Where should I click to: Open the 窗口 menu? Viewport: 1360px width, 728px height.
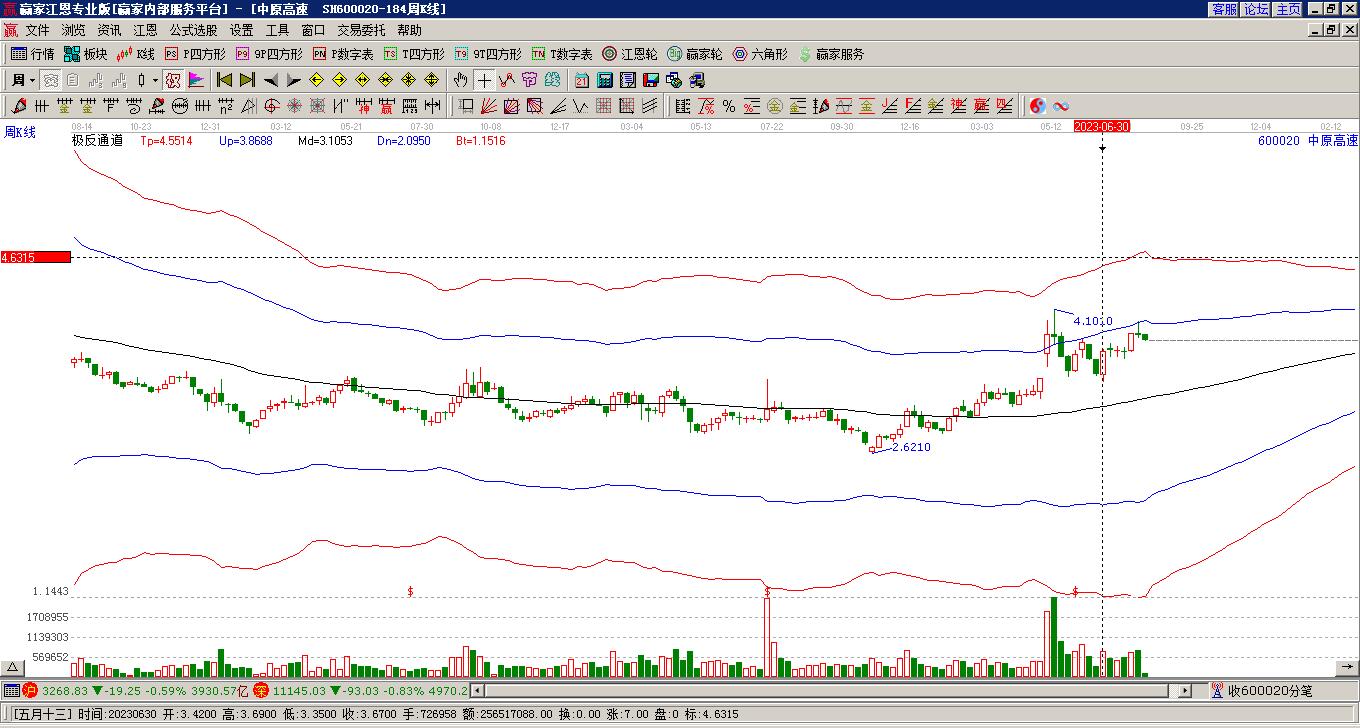pos(313,31)
